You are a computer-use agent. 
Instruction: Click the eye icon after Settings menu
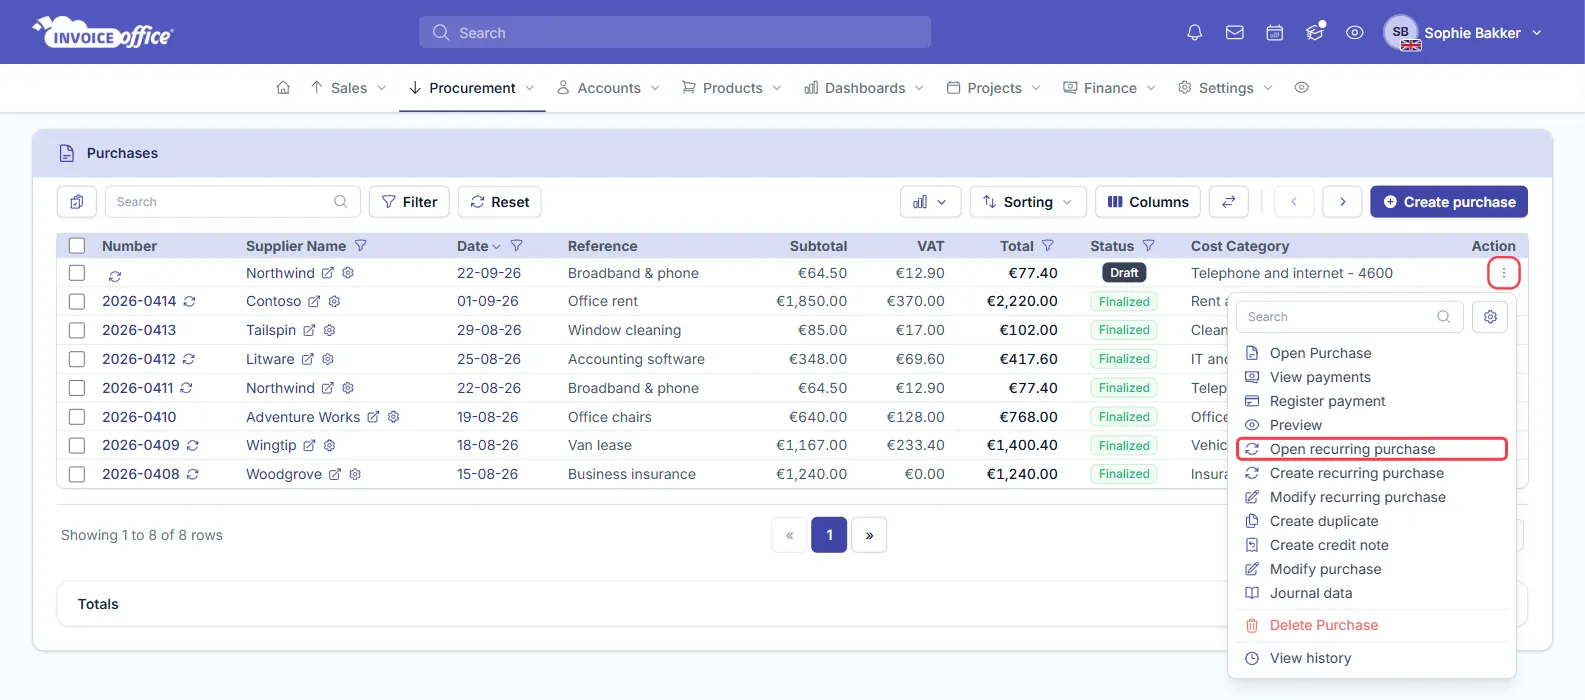[1301, 88]
